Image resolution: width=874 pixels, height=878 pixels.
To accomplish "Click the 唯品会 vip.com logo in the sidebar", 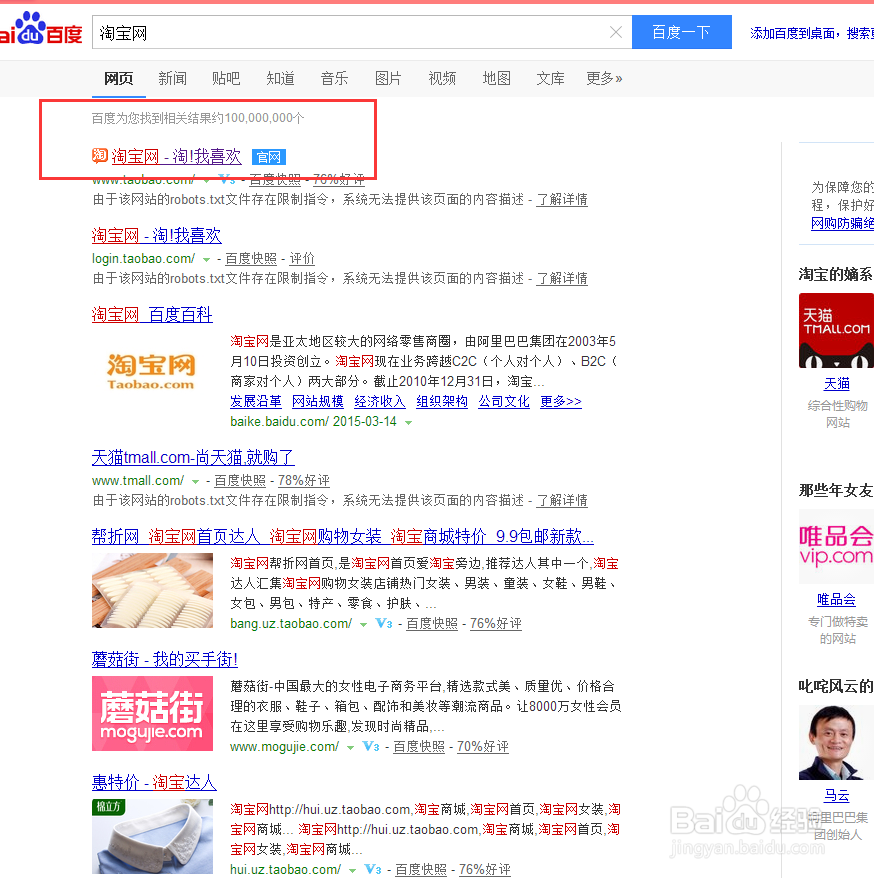I will click(838, 546).
